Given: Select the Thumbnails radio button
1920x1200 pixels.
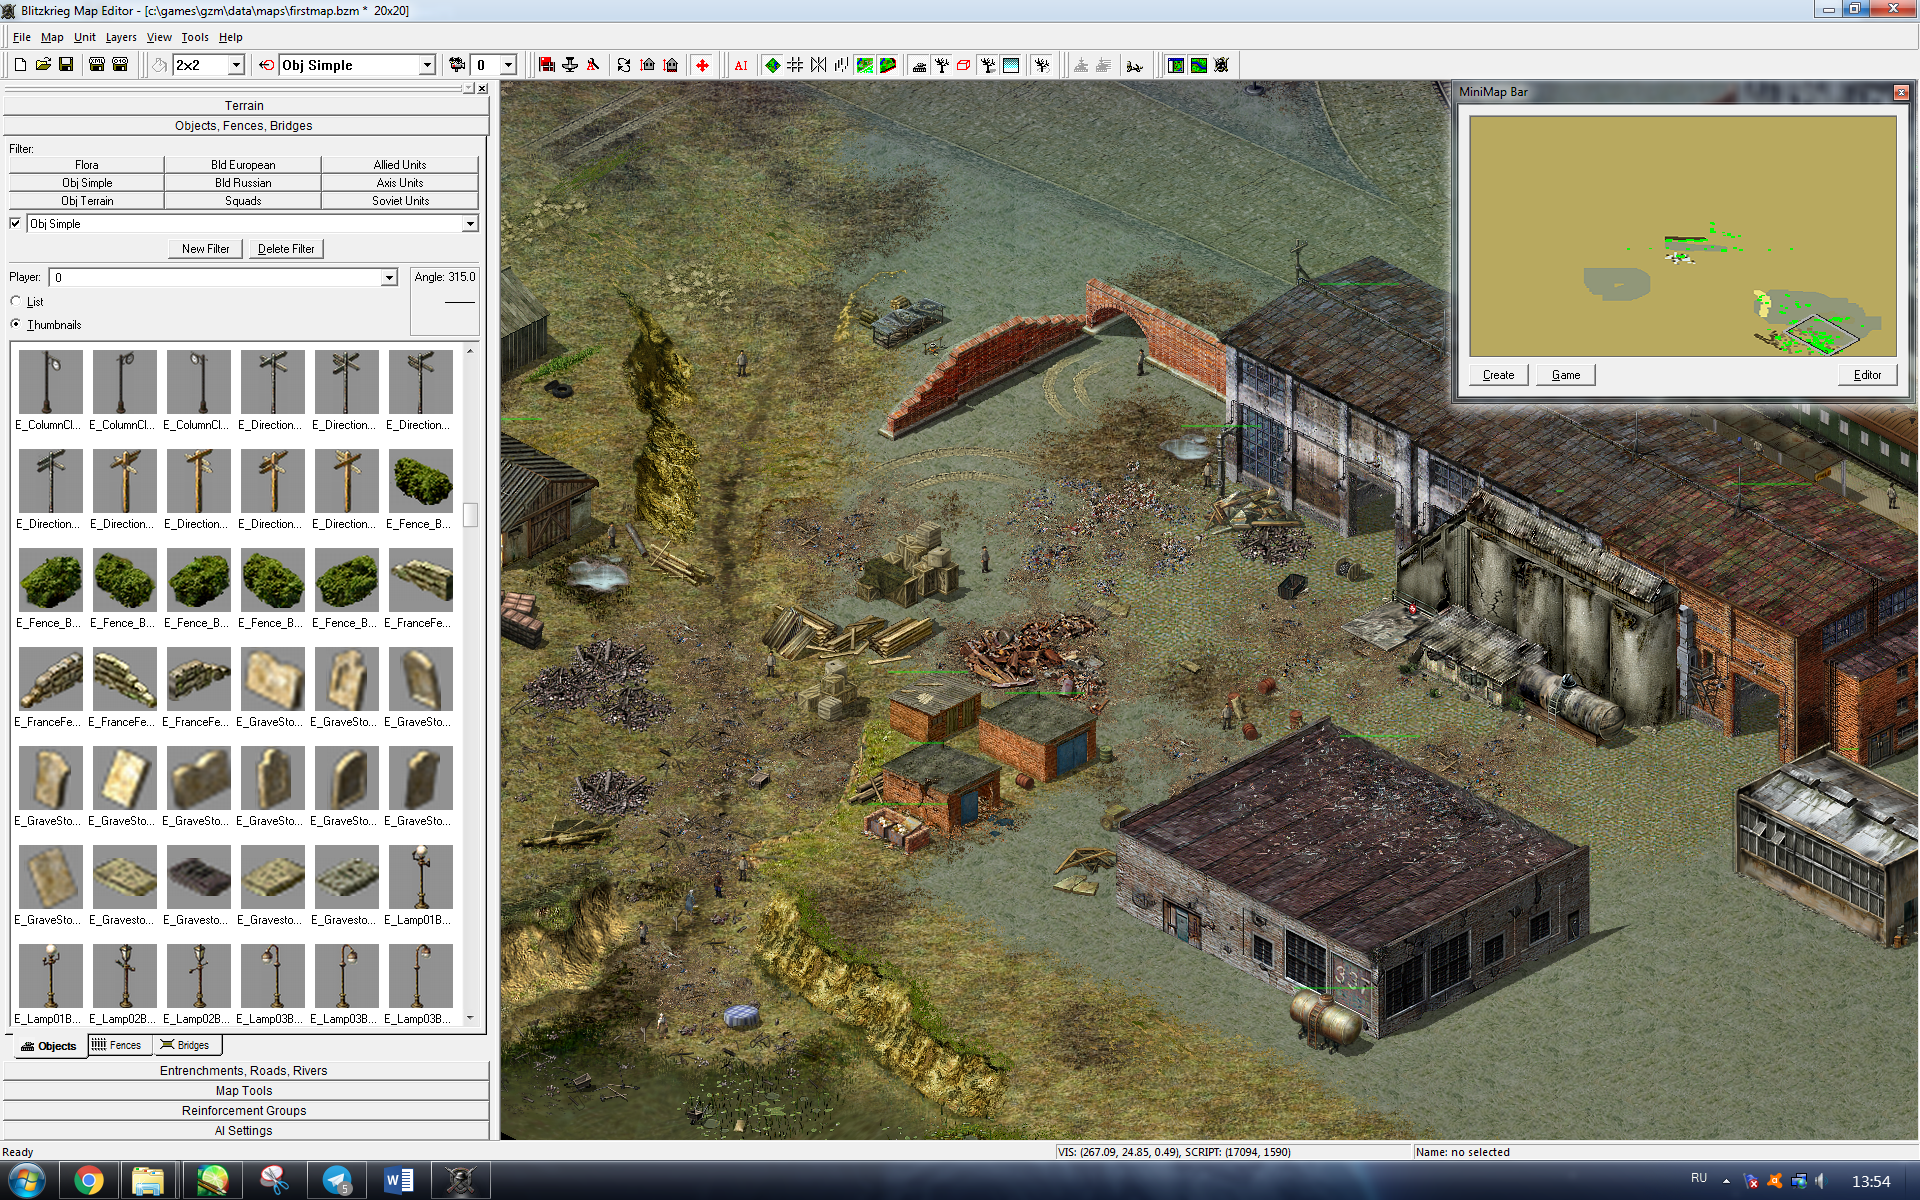Looking at the screenshot, I should click(x=16, y=324).
